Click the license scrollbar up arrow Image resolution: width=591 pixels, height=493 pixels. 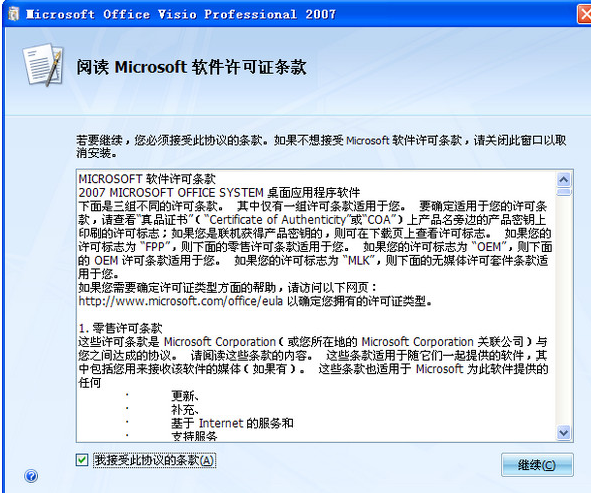coord(563,179)
